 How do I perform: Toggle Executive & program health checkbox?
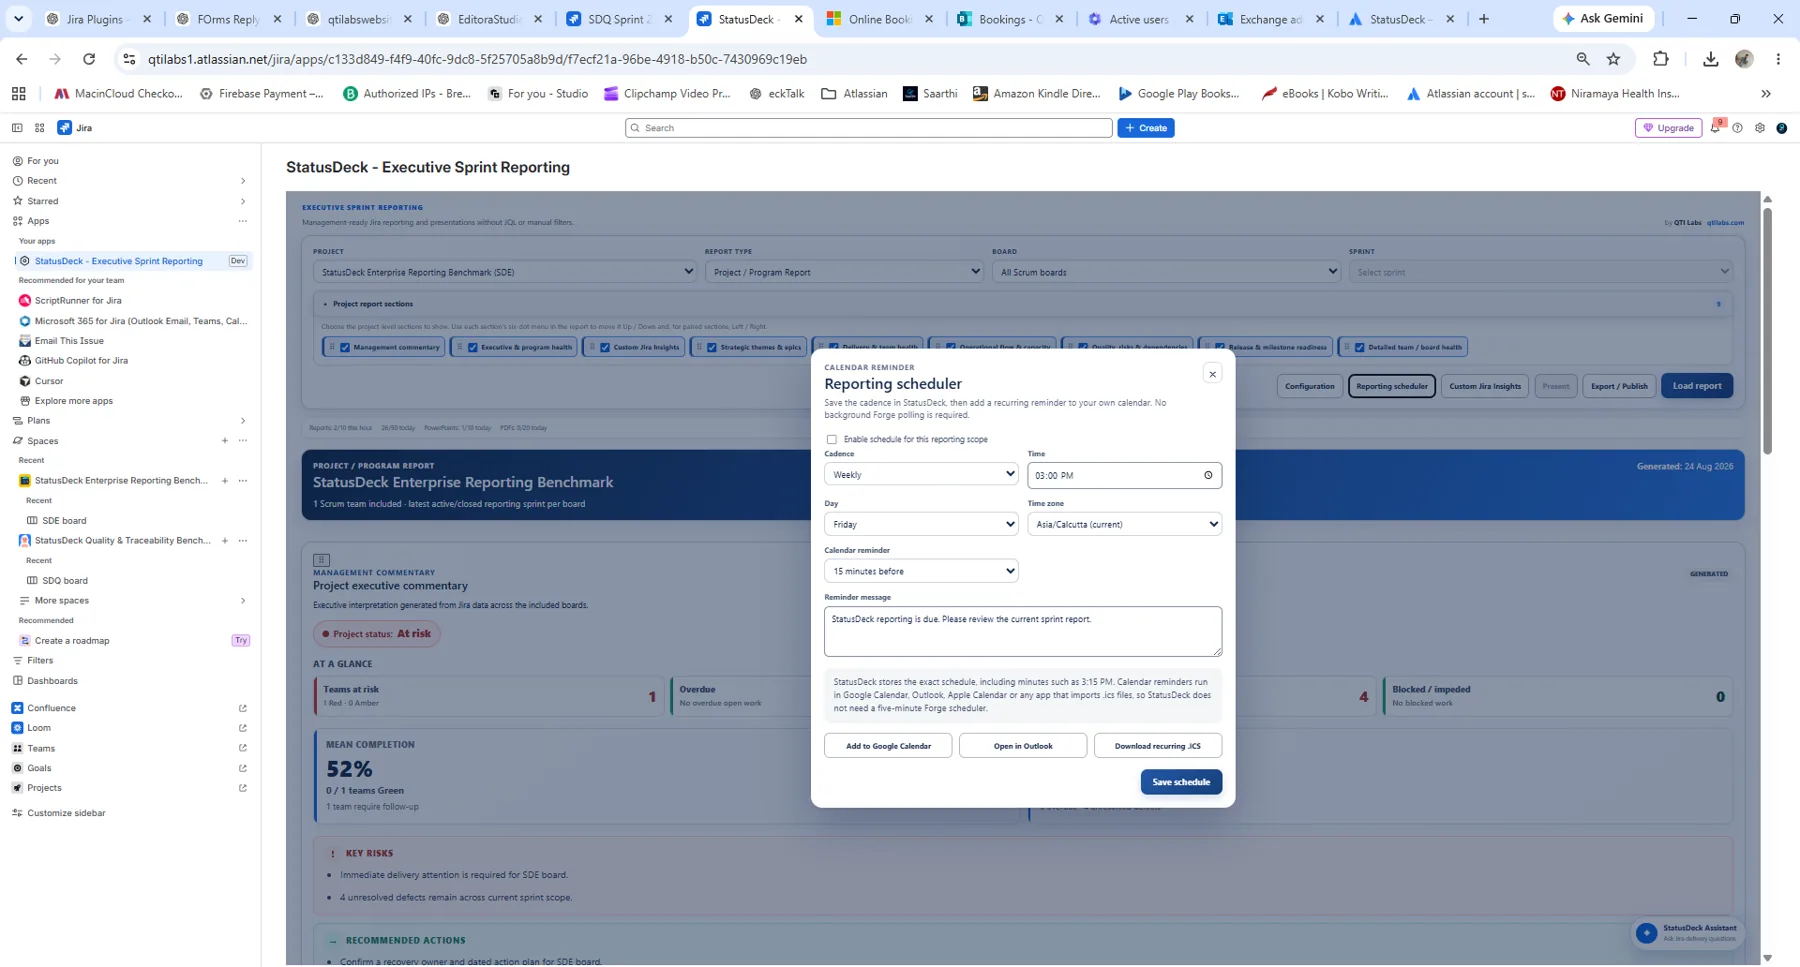(x=472, y=348)
